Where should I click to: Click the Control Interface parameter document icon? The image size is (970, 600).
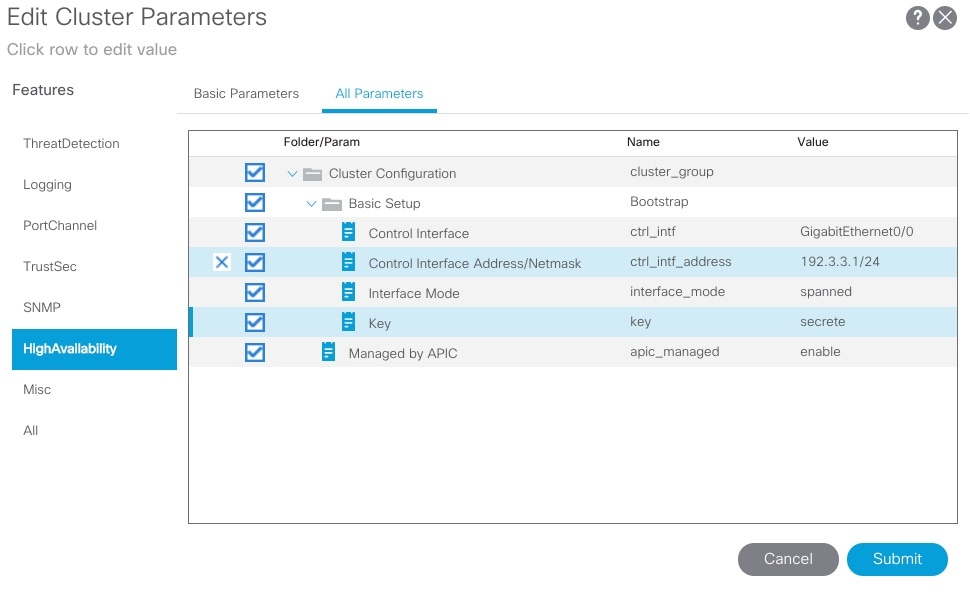tap(348, 232)
